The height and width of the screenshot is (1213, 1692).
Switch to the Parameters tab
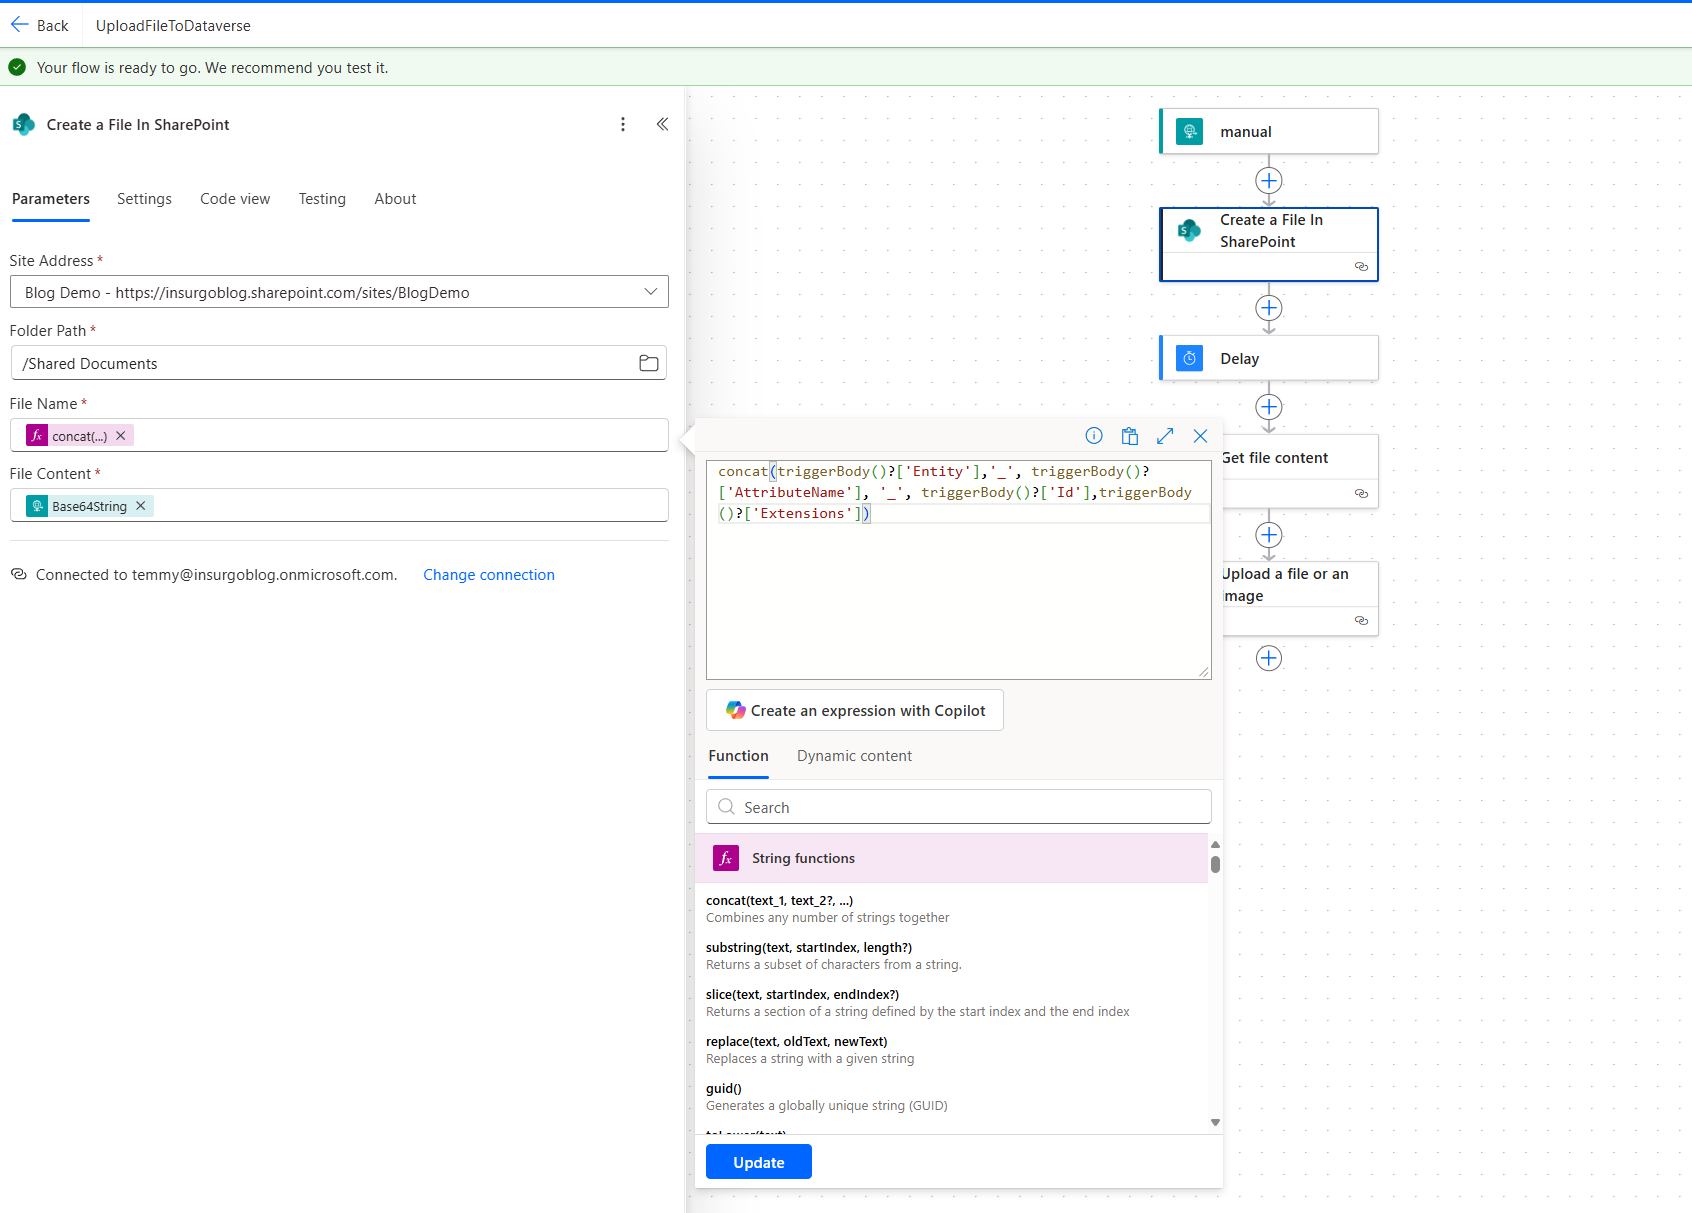[51, 199]
